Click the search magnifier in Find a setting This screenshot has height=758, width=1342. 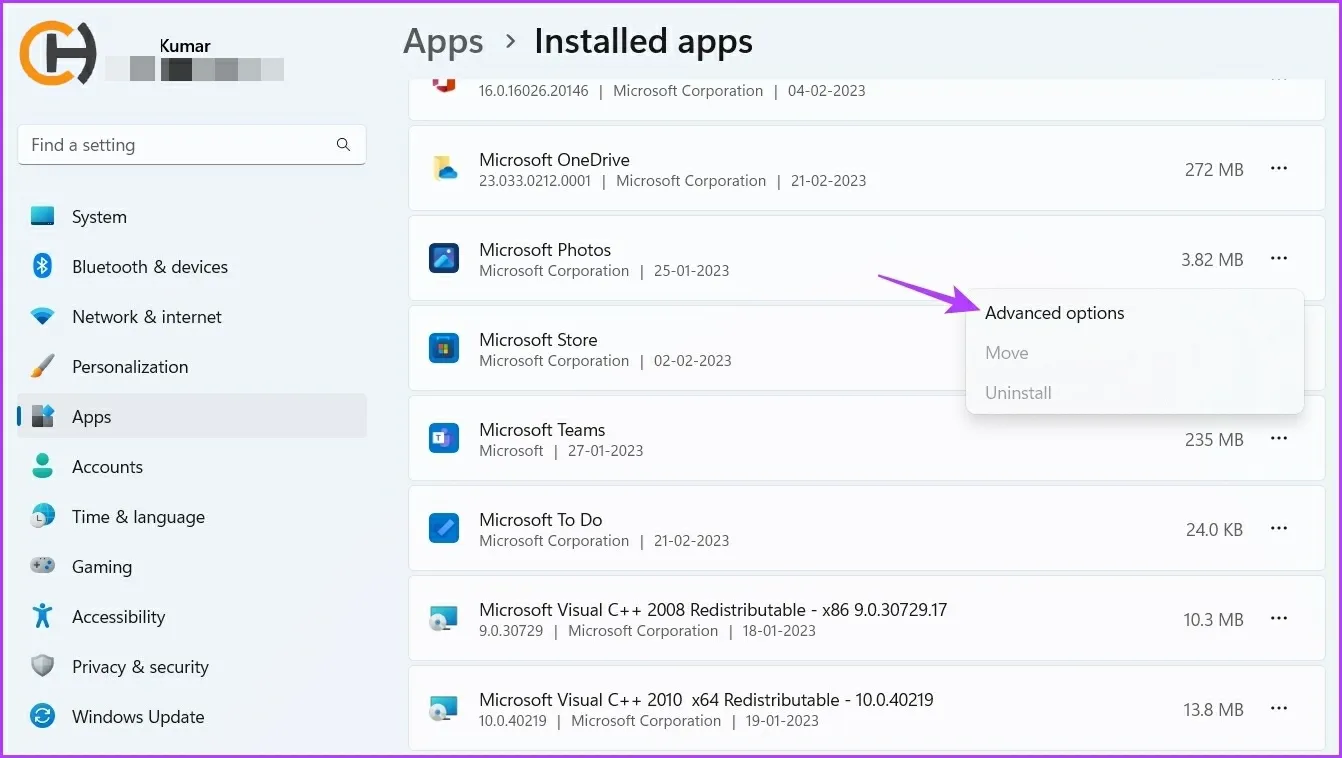[x=343, y=145]
